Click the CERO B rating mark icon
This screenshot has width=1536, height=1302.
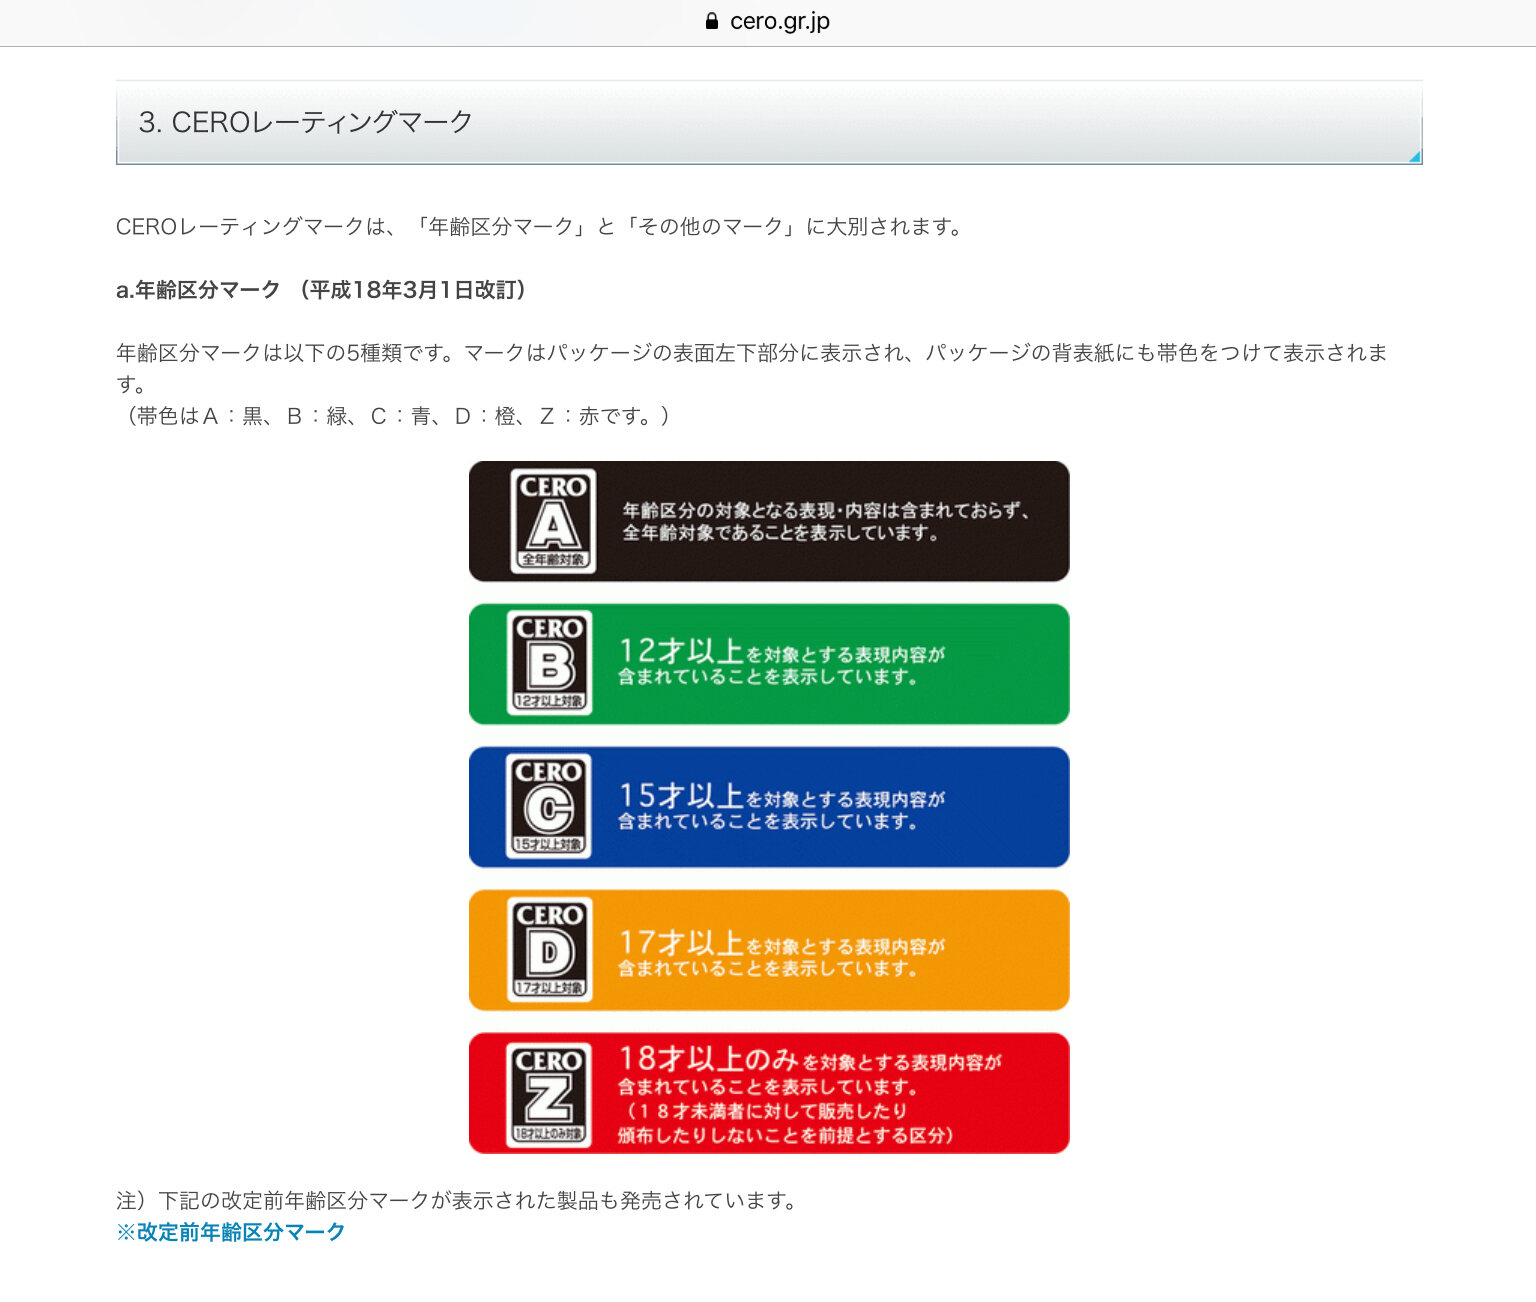pos(549,663)
